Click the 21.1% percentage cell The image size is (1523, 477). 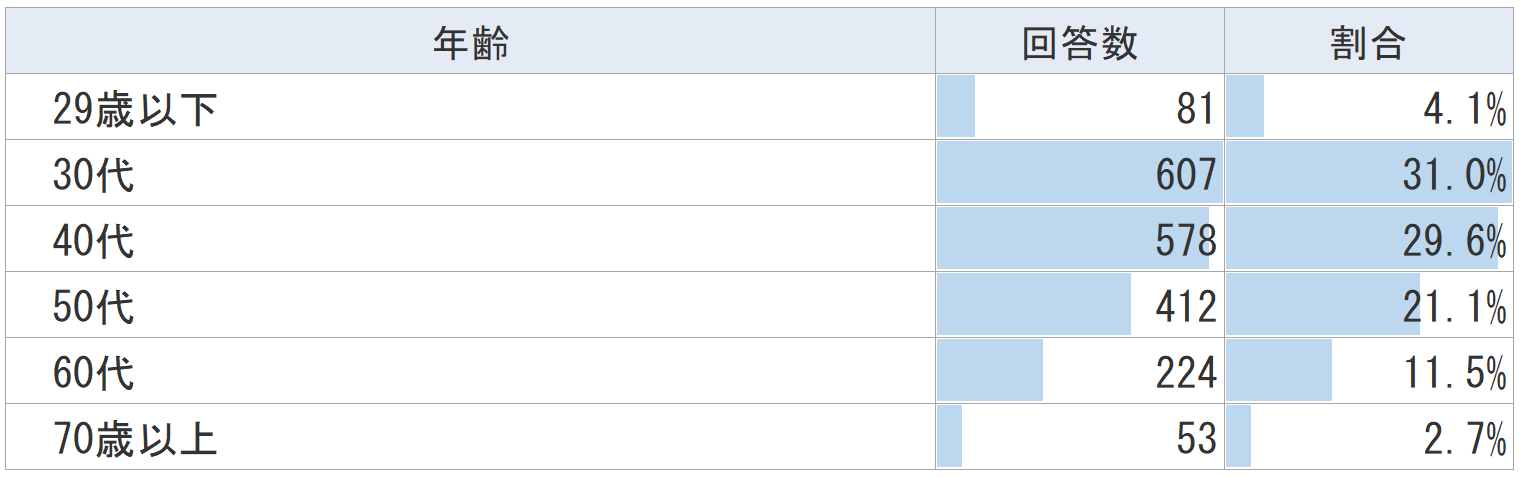1368,306
